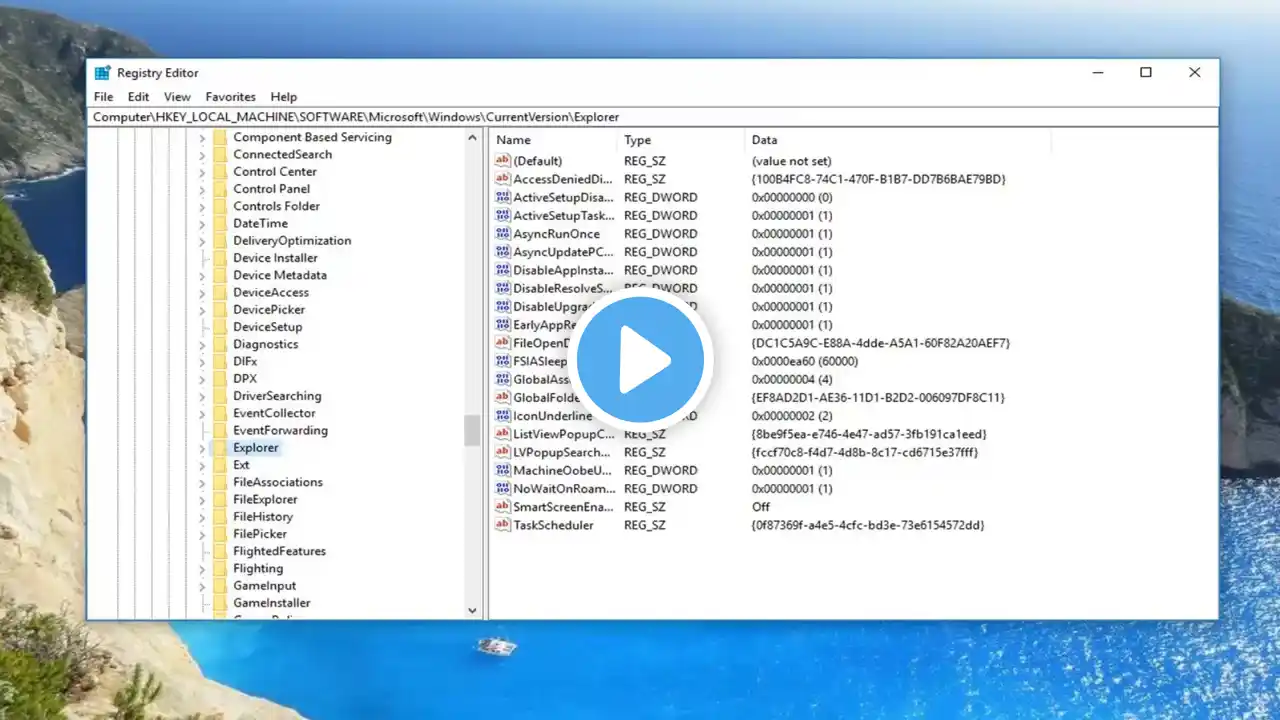
Task: Click the DisableResolveS... value icon
Action: coord(503,288)
